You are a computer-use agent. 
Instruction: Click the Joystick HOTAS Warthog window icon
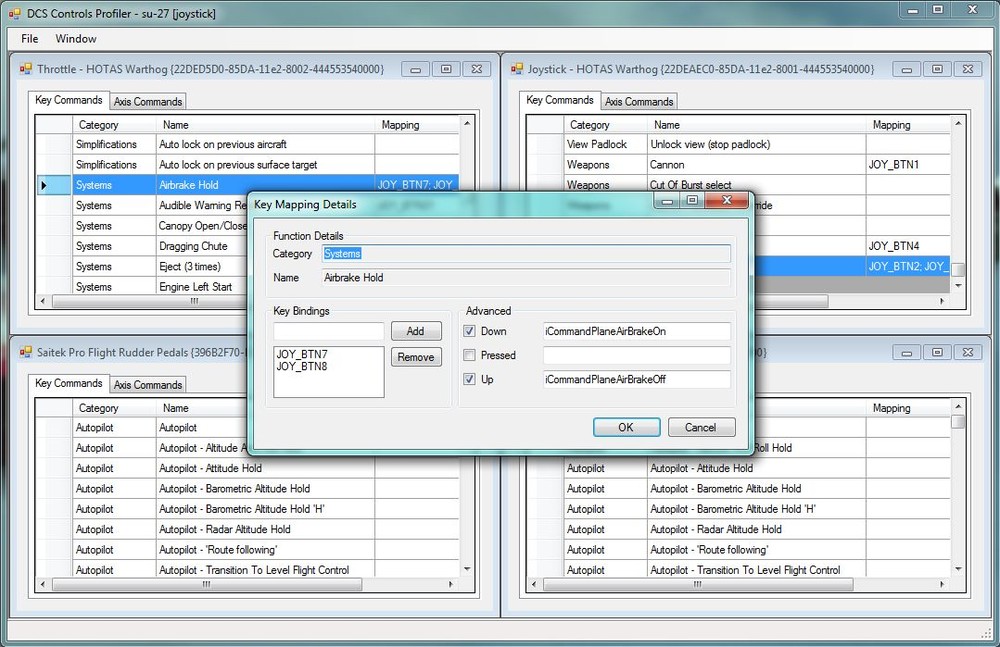pyautogui.click(x=517, y=69)
